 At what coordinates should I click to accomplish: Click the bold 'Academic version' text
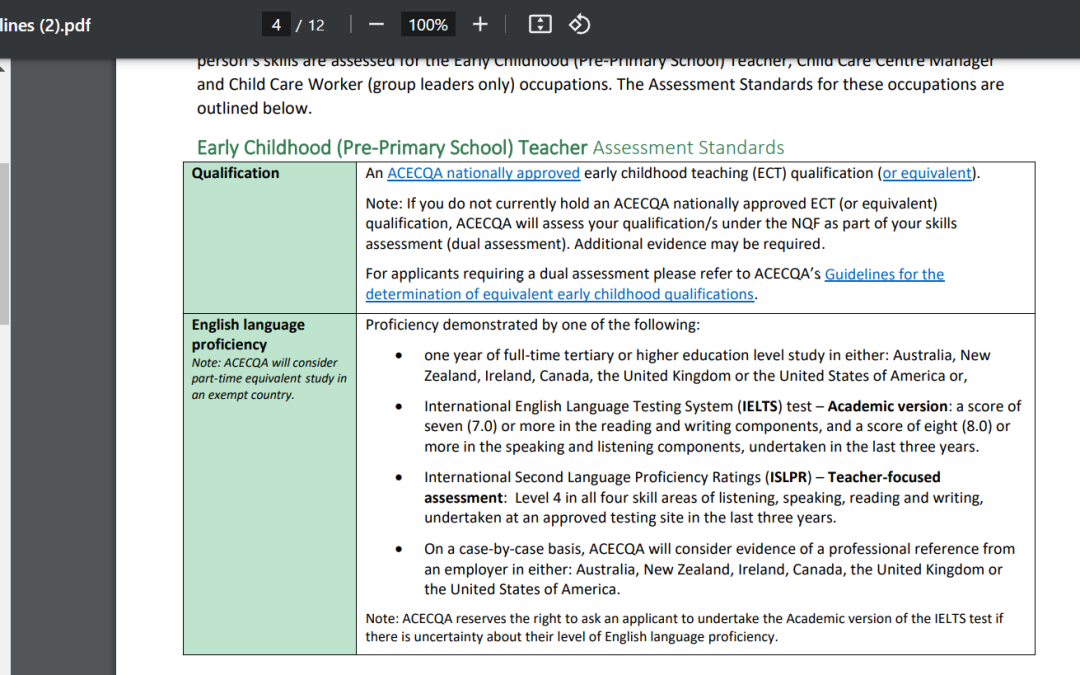888,406
